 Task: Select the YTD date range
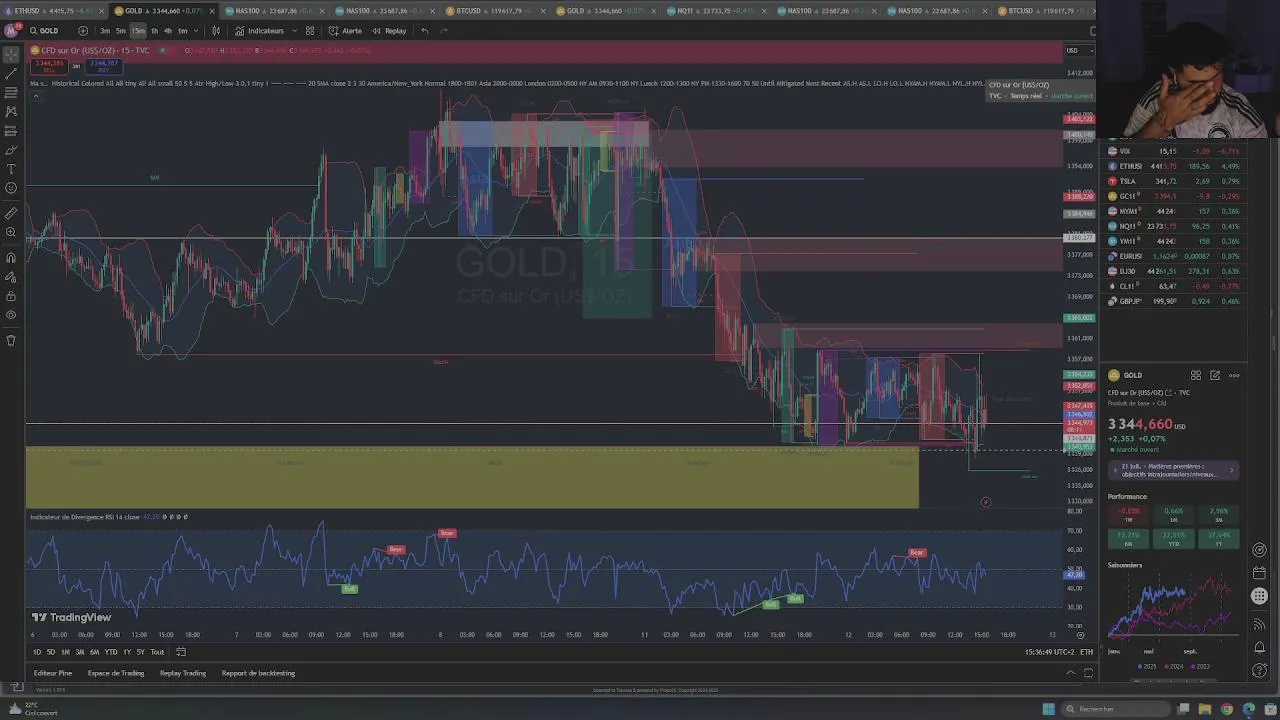111,652
